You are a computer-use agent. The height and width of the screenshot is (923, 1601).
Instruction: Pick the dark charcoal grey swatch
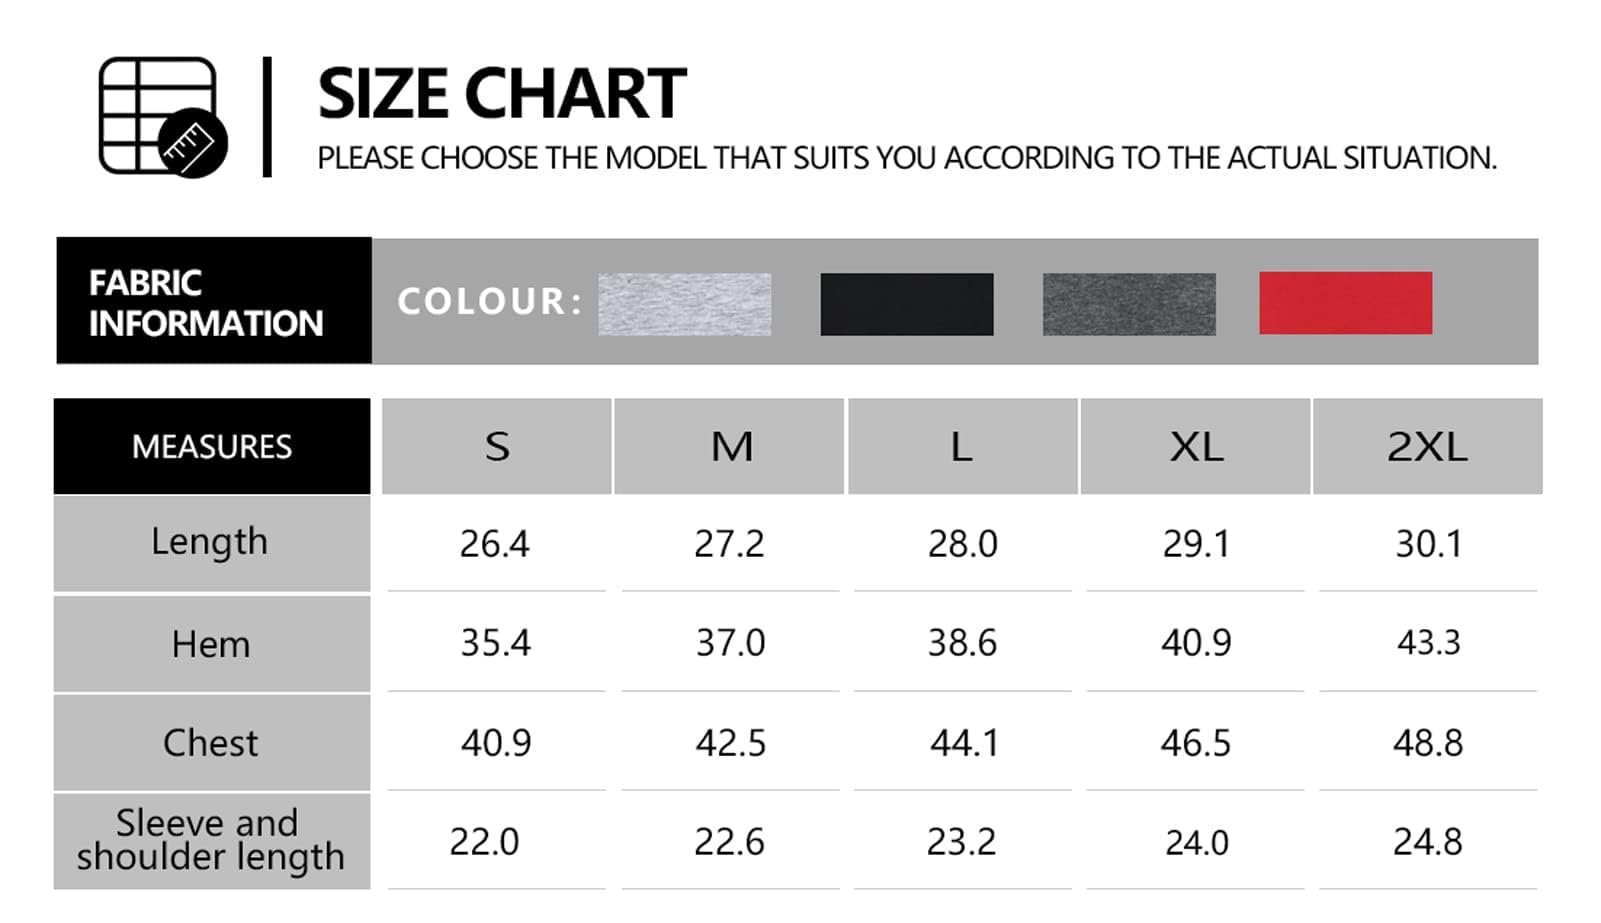pos(1129,304)
